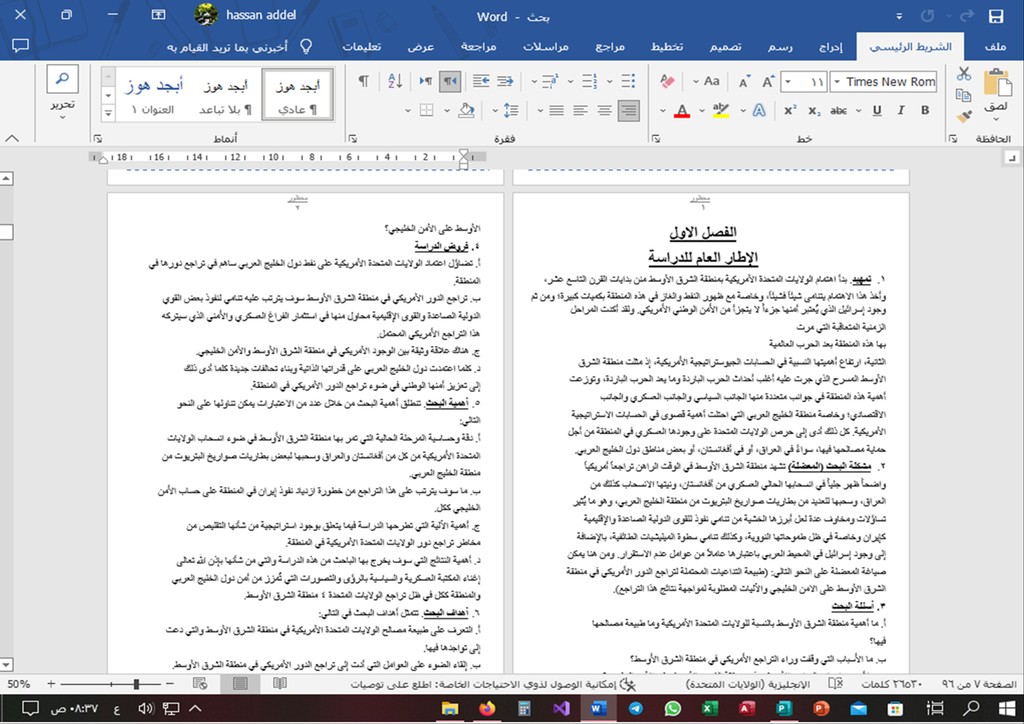Screen dimensions: 1024x724
Task: Click the multilevel list icon
Action: 551,82
